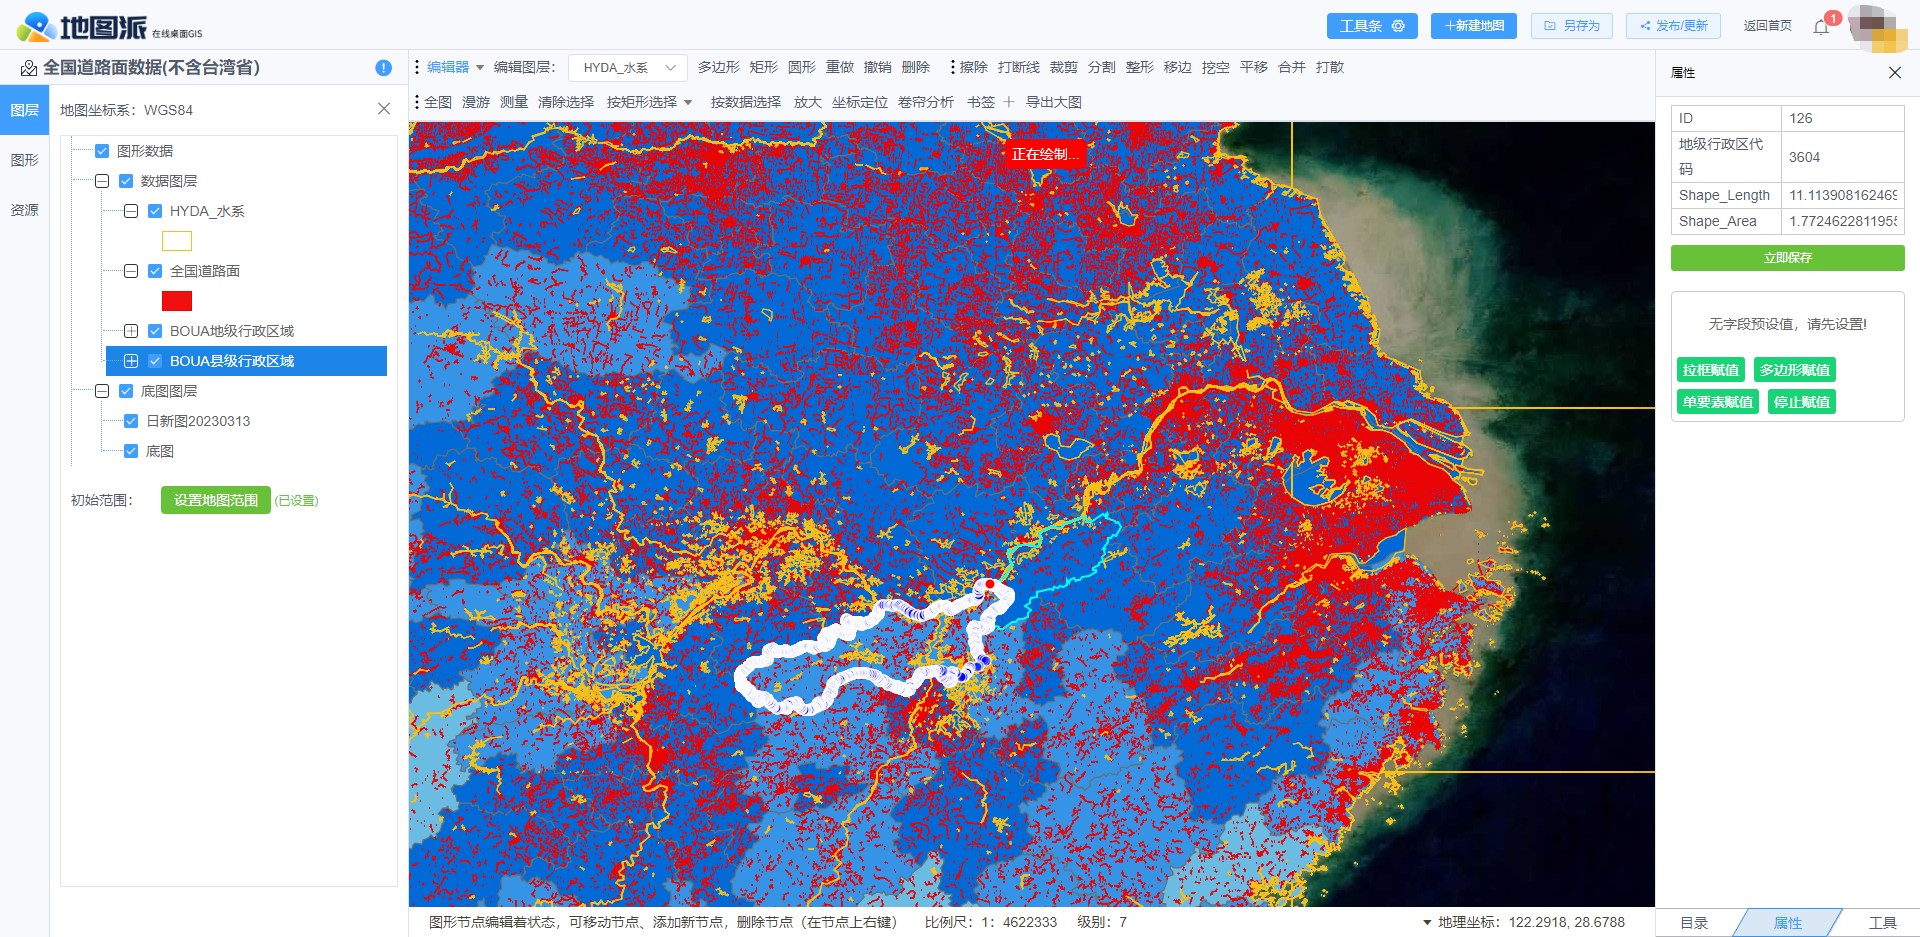Viewport: 1920px width, 937px height.
Task: Open the 按矩形选择 dropdown arrow
Action: [688, 103]
